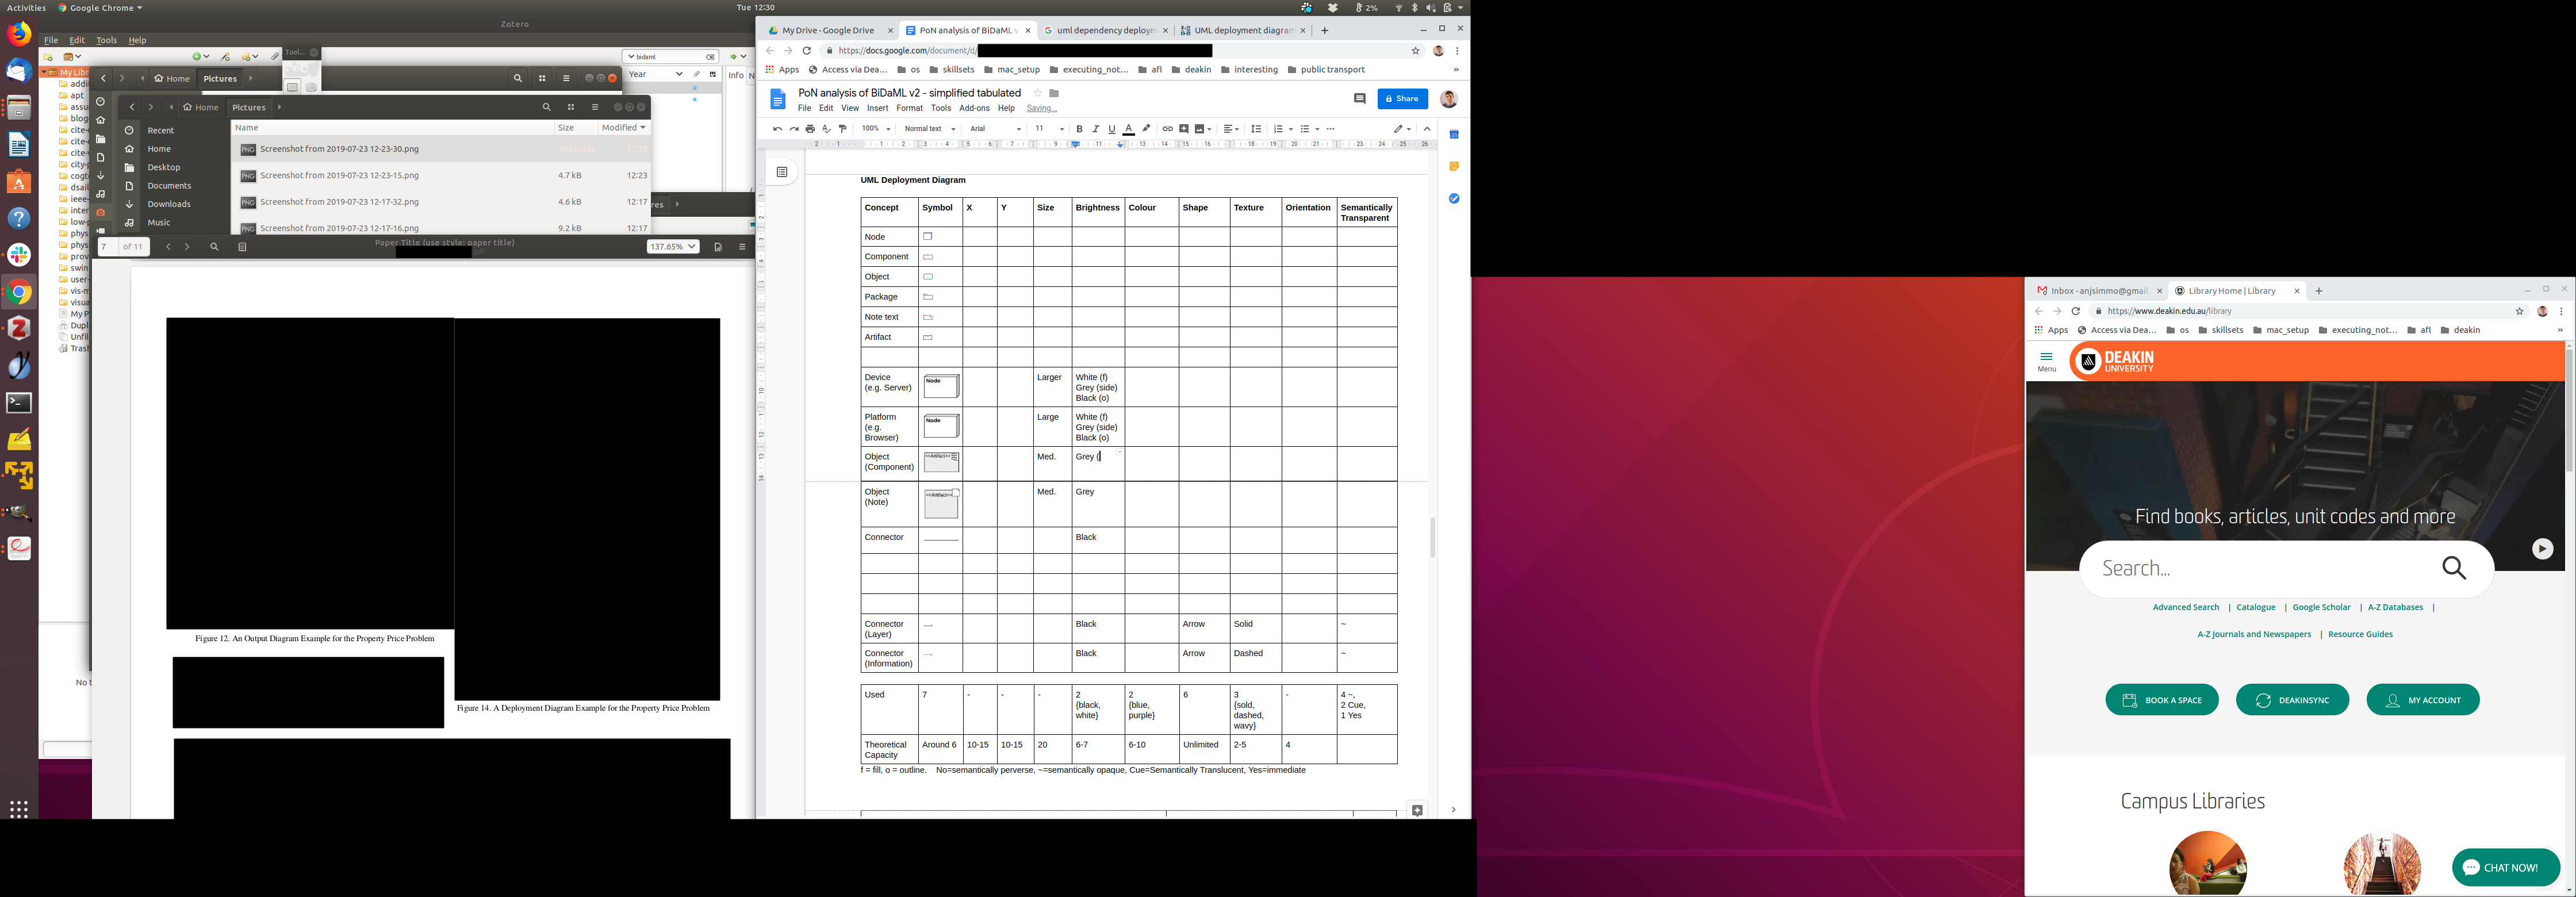Open the text colour picker
Image resolution: width=2576 pixels, height=897 pixels.
point(1128,129)
